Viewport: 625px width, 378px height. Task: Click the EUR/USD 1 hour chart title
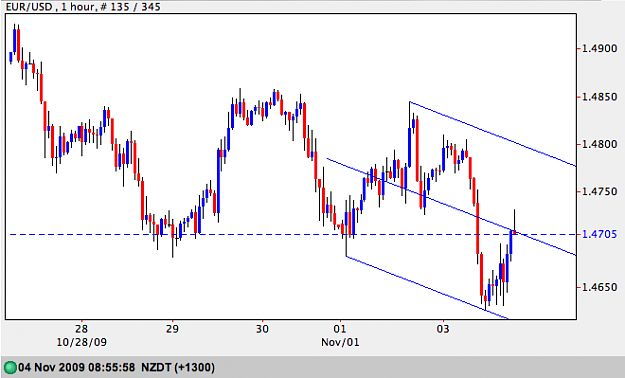[x=83, y=6]
